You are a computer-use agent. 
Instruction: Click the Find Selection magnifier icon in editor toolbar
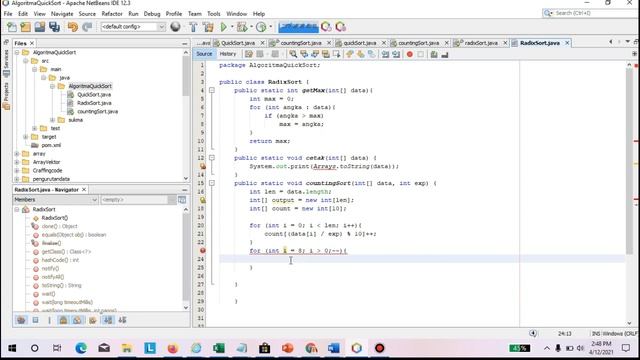point(293,54)
